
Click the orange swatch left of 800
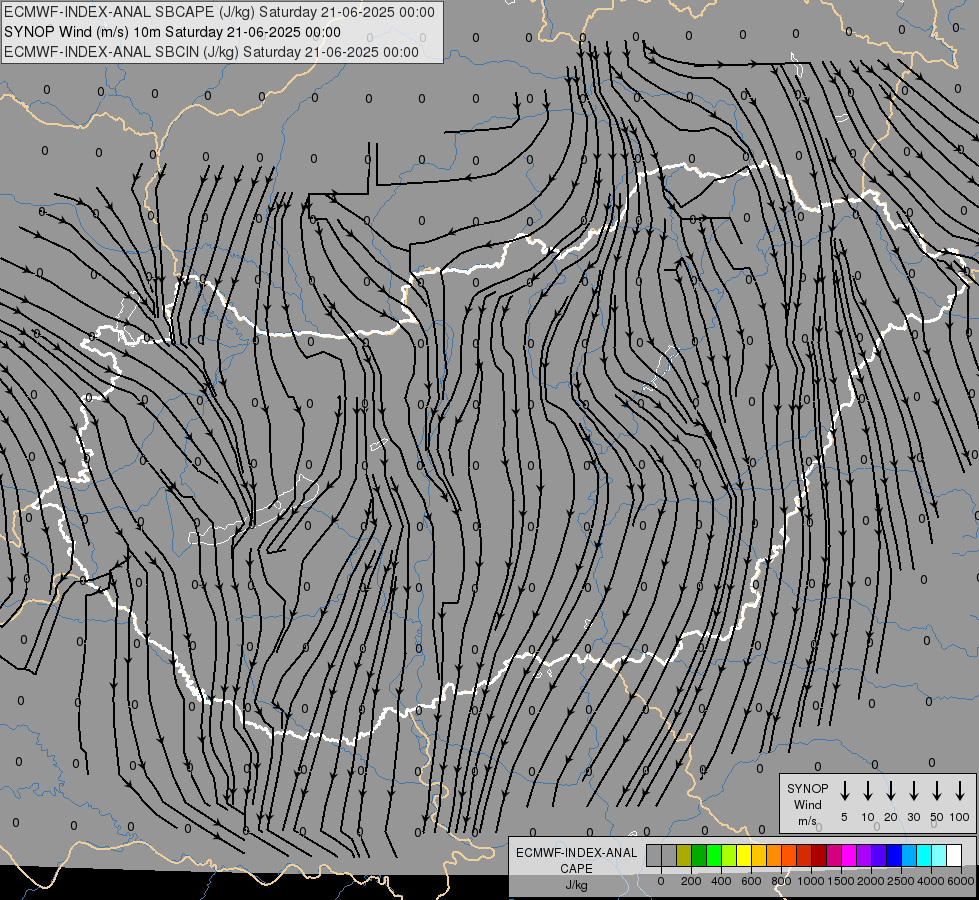pos(774,855)
